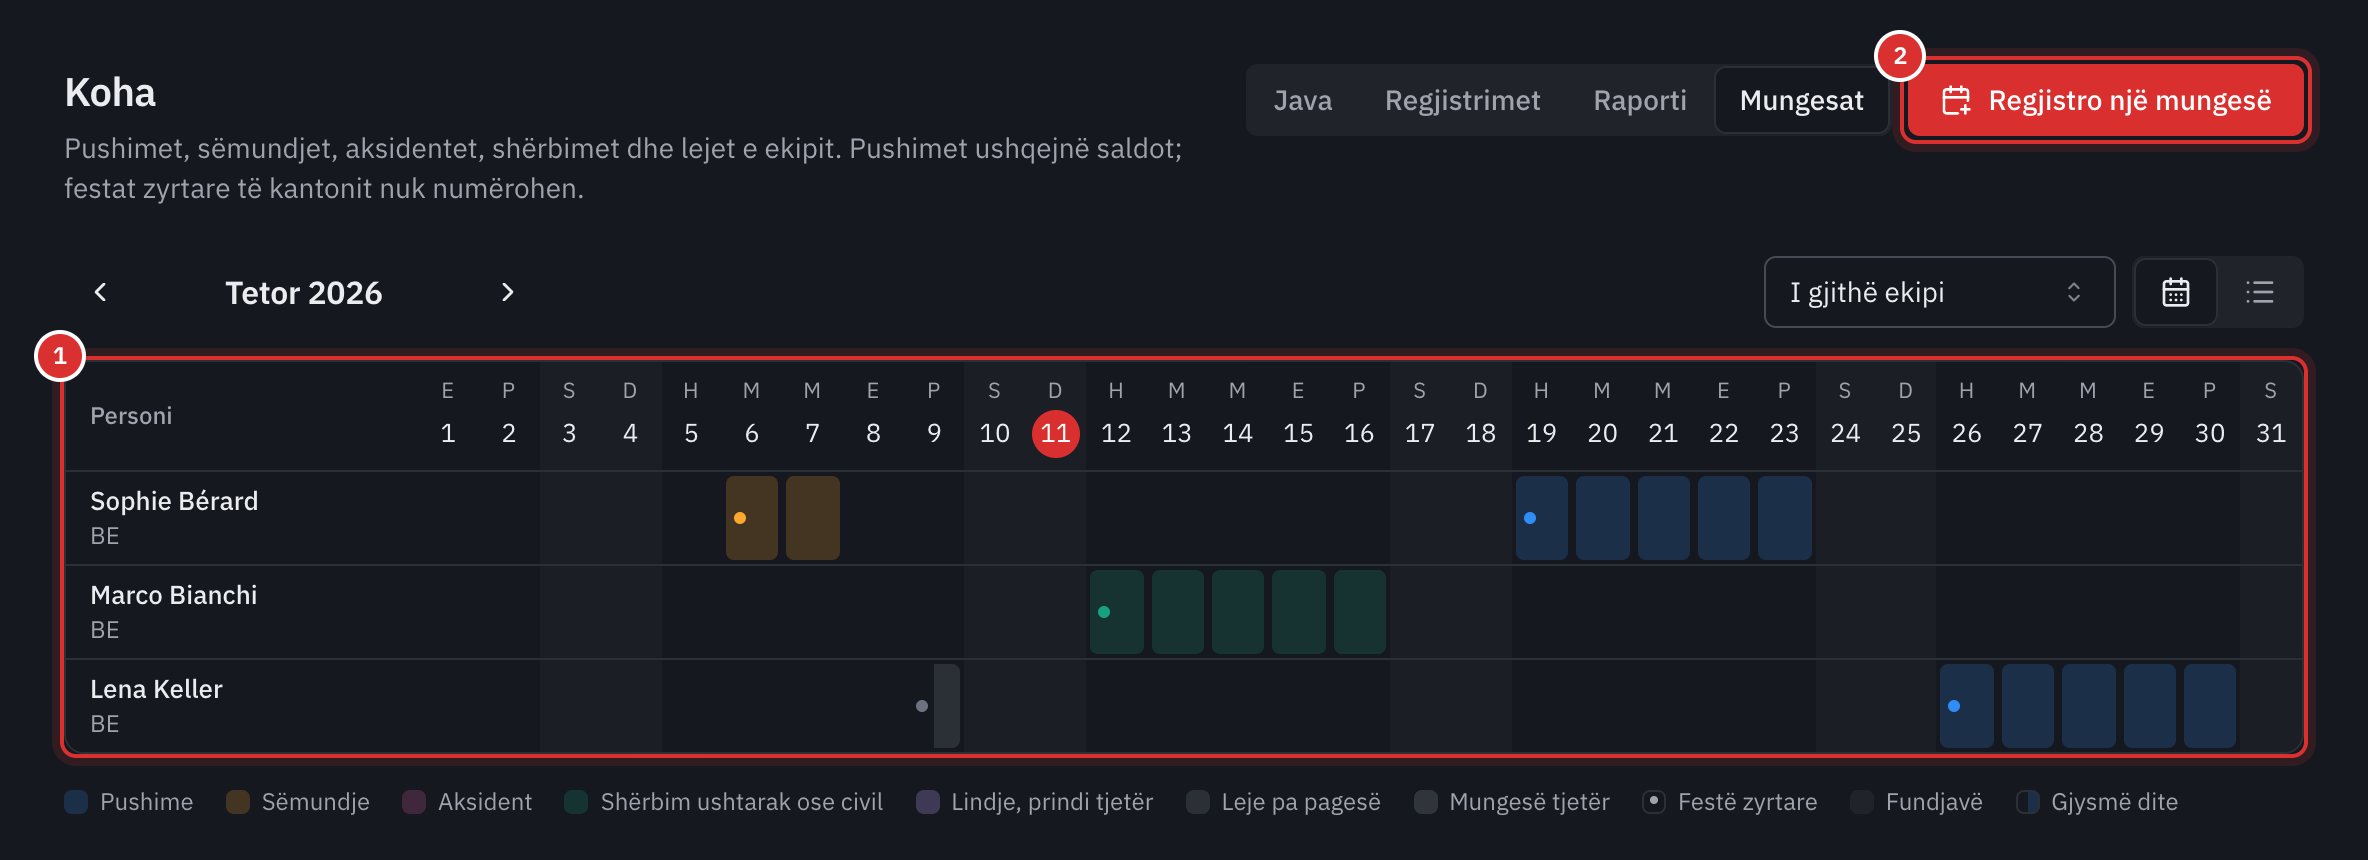Click the "Festë zyrtare" legend dot icon

1654,802
